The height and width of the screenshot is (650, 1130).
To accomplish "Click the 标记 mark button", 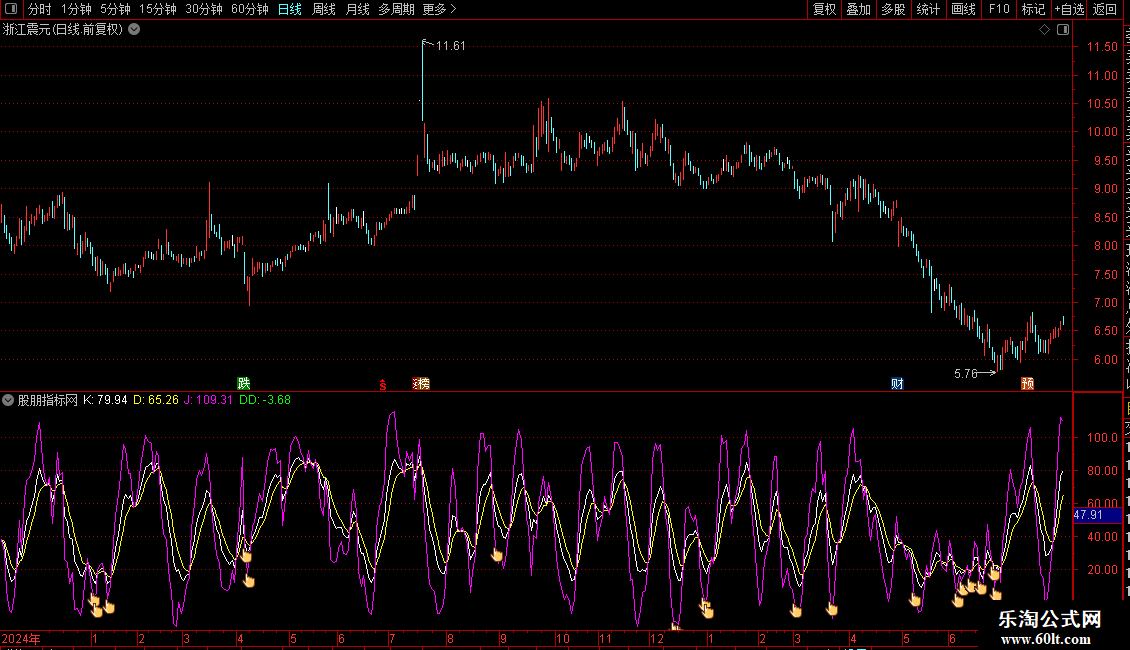I will (x=1033, y=9).
